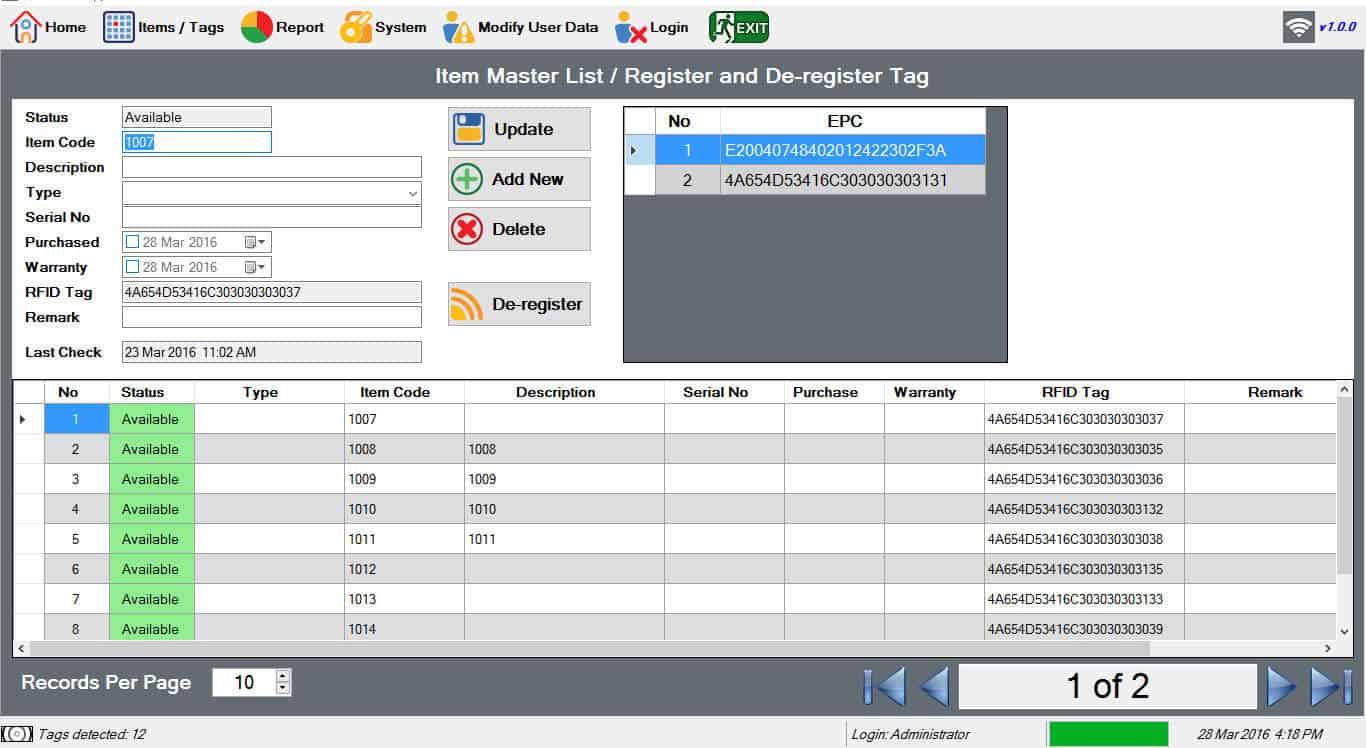The image size is (1366, 748).
Task: Expand the Type dropdown list
Action: [x=412, y=193]
